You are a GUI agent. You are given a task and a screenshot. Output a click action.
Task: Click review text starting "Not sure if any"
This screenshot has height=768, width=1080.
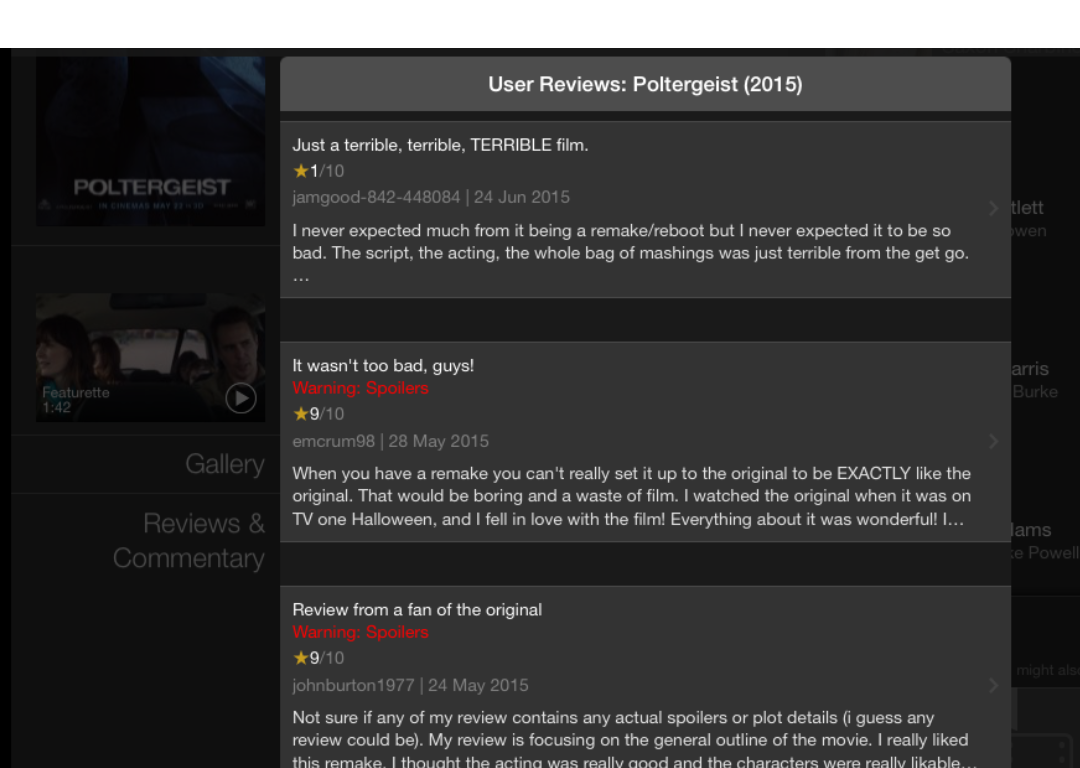[x=634, y=740]
